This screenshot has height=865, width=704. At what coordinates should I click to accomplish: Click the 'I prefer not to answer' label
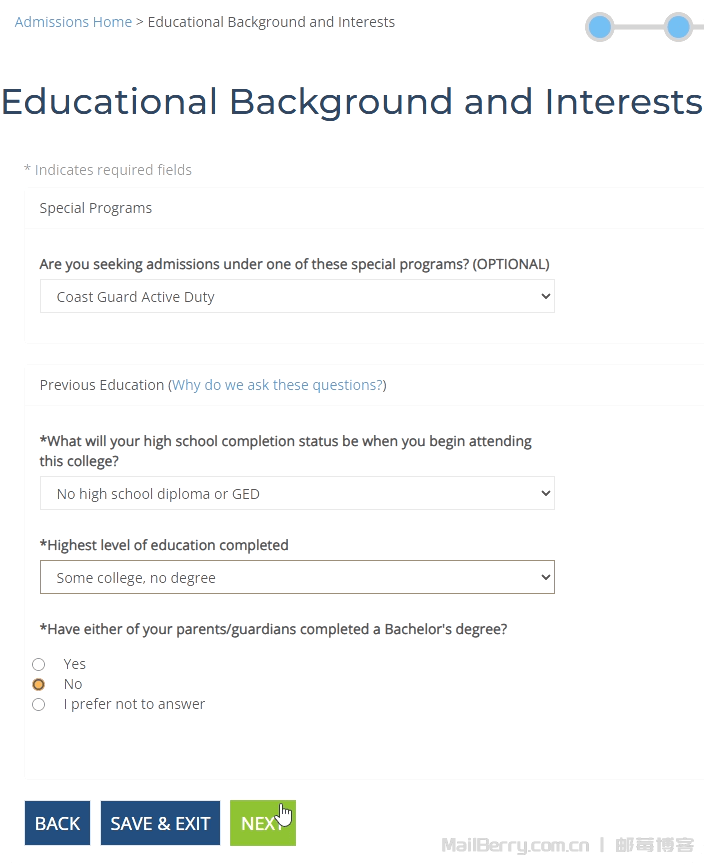(x=134, y=704)
